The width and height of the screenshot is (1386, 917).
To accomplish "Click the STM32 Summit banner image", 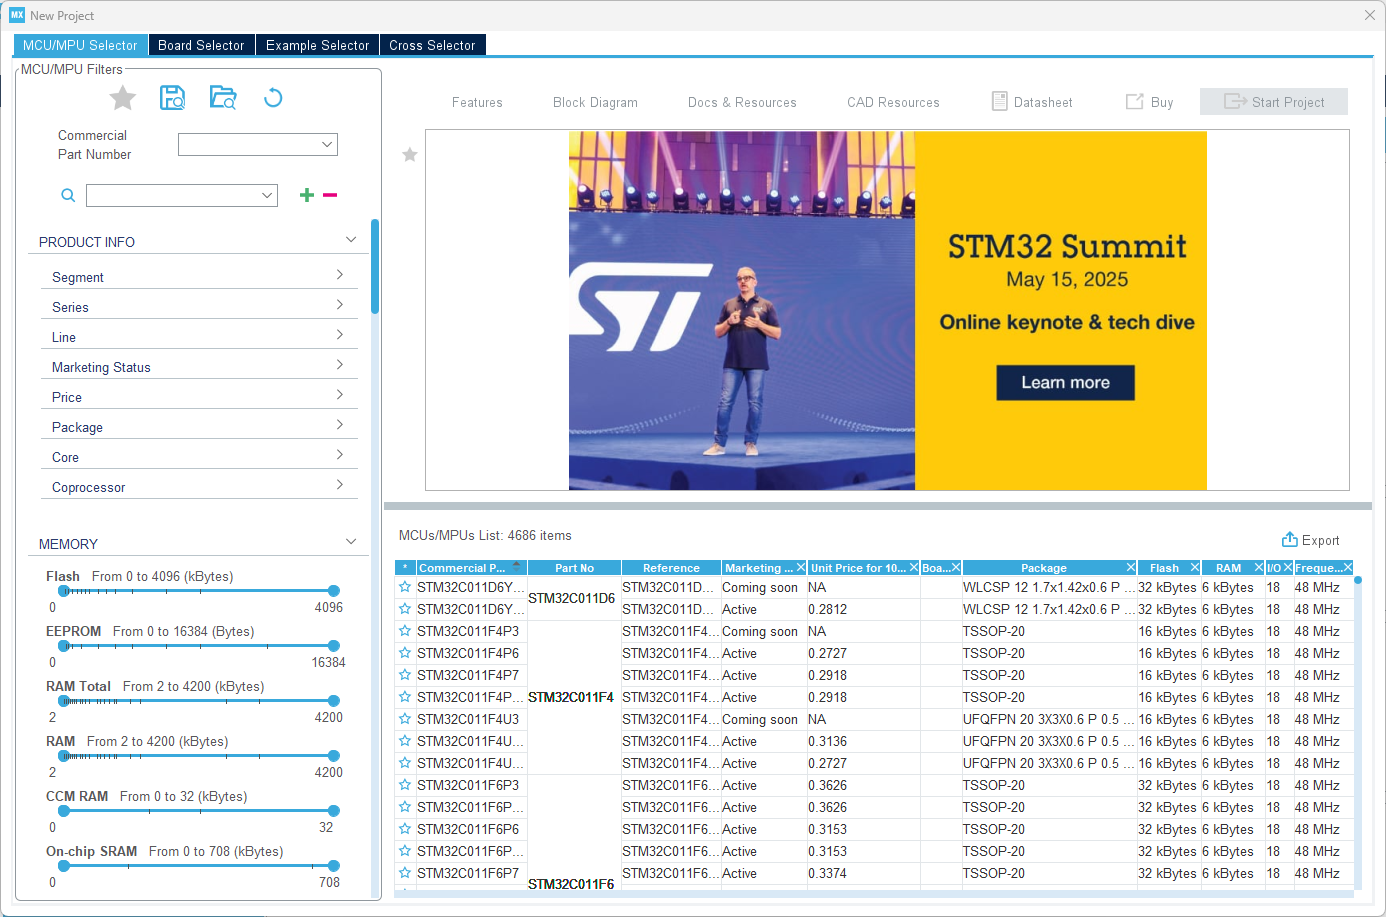I will point(888,310).
